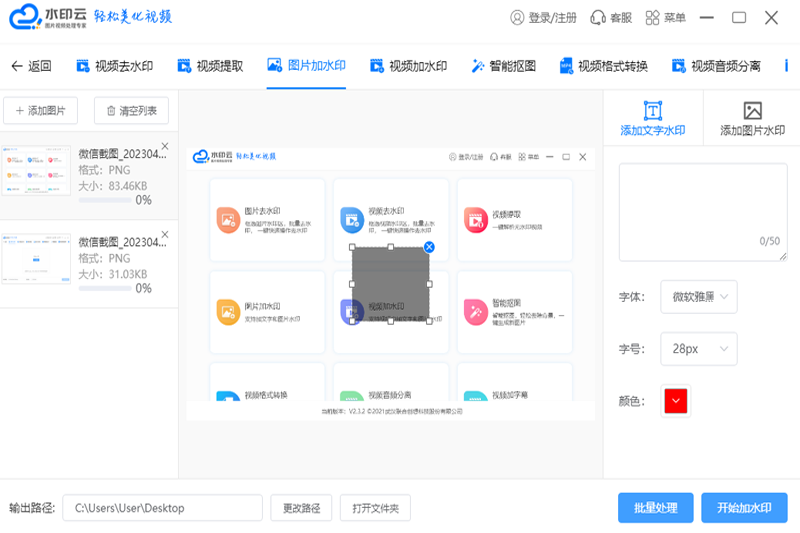Select the 添加文字水印 text icon
The image size is (800, 533).
pos(653,111)
